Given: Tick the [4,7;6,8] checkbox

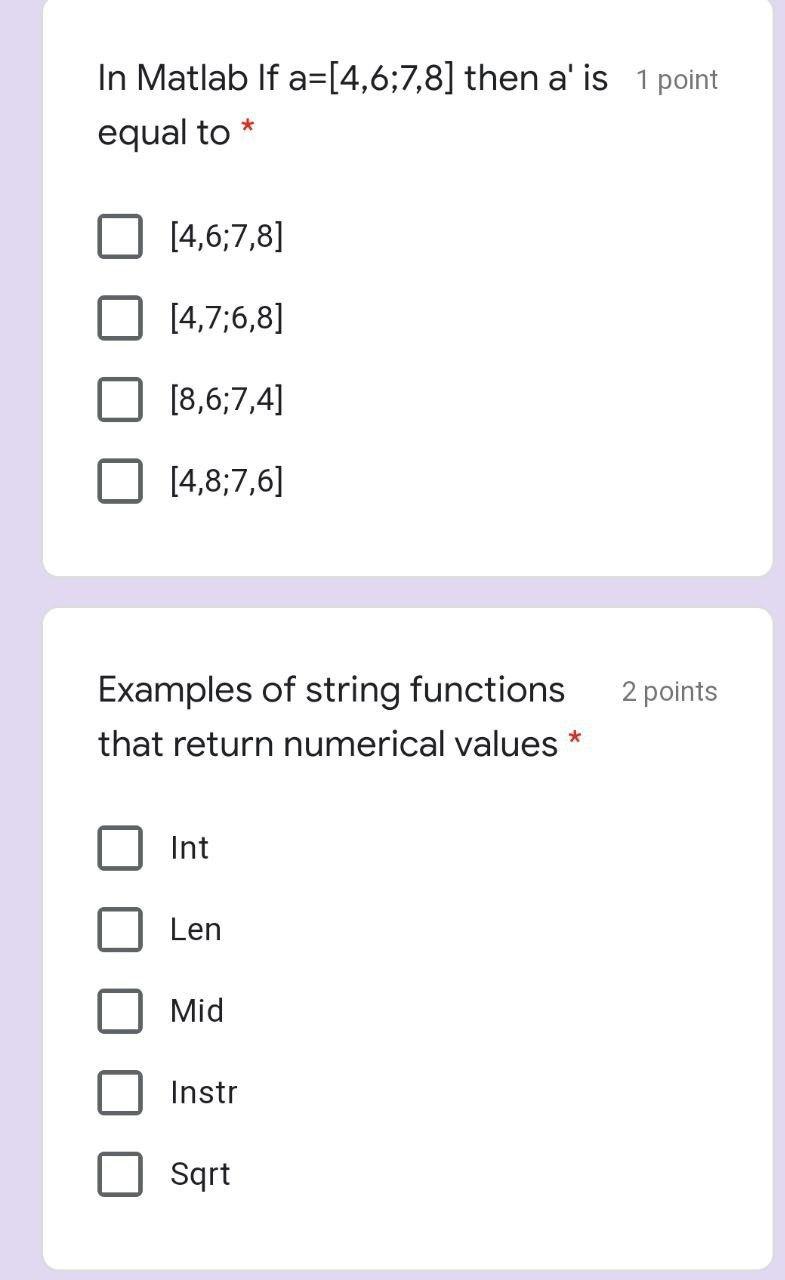Looking at the screenshot, I should 120,318.
